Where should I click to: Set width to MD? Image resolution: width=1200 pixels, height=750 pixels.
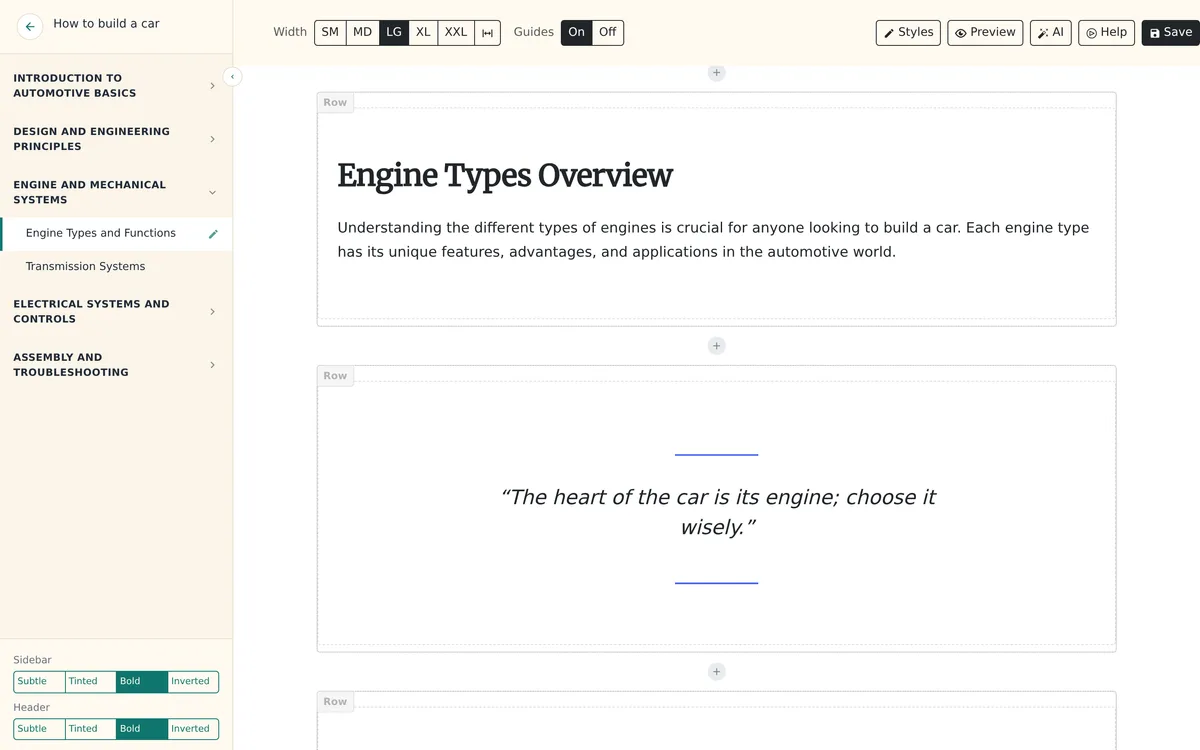(362, 32)
